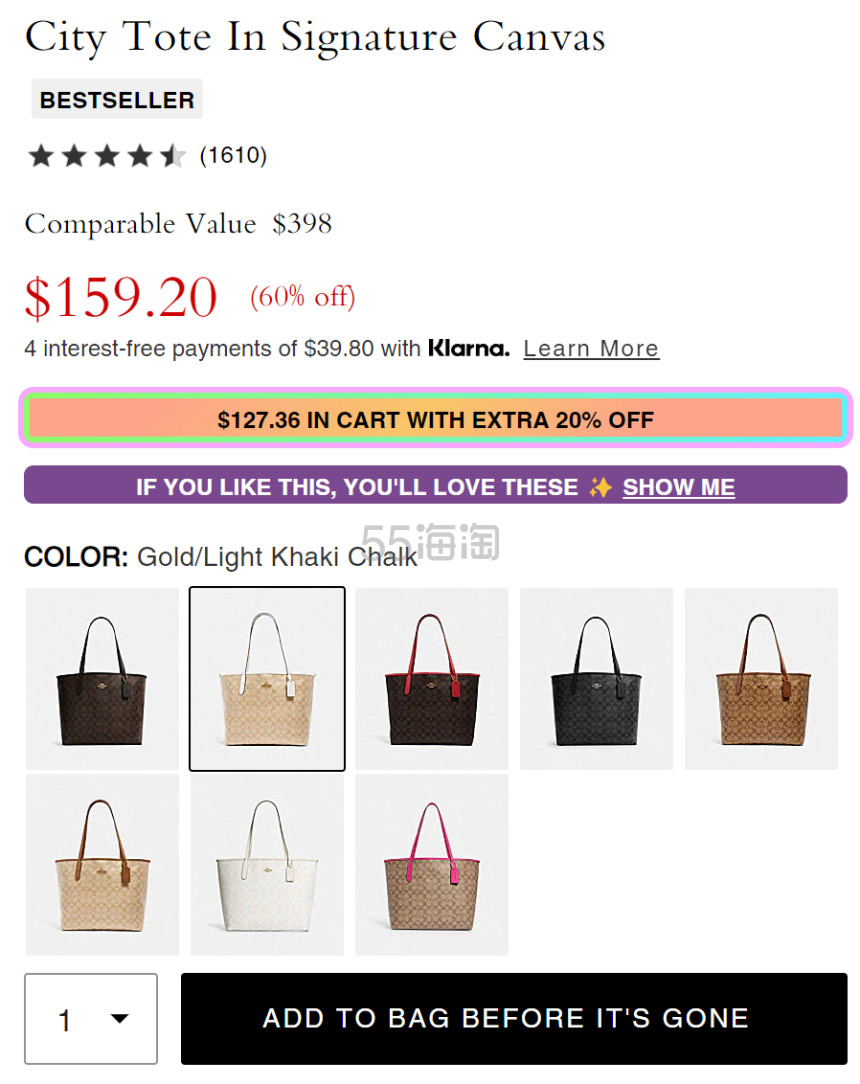Viewport: 860px width, 1084px height.
Task: Pick the all-black signature tote swatch
Action: click(x=596, y=679)
